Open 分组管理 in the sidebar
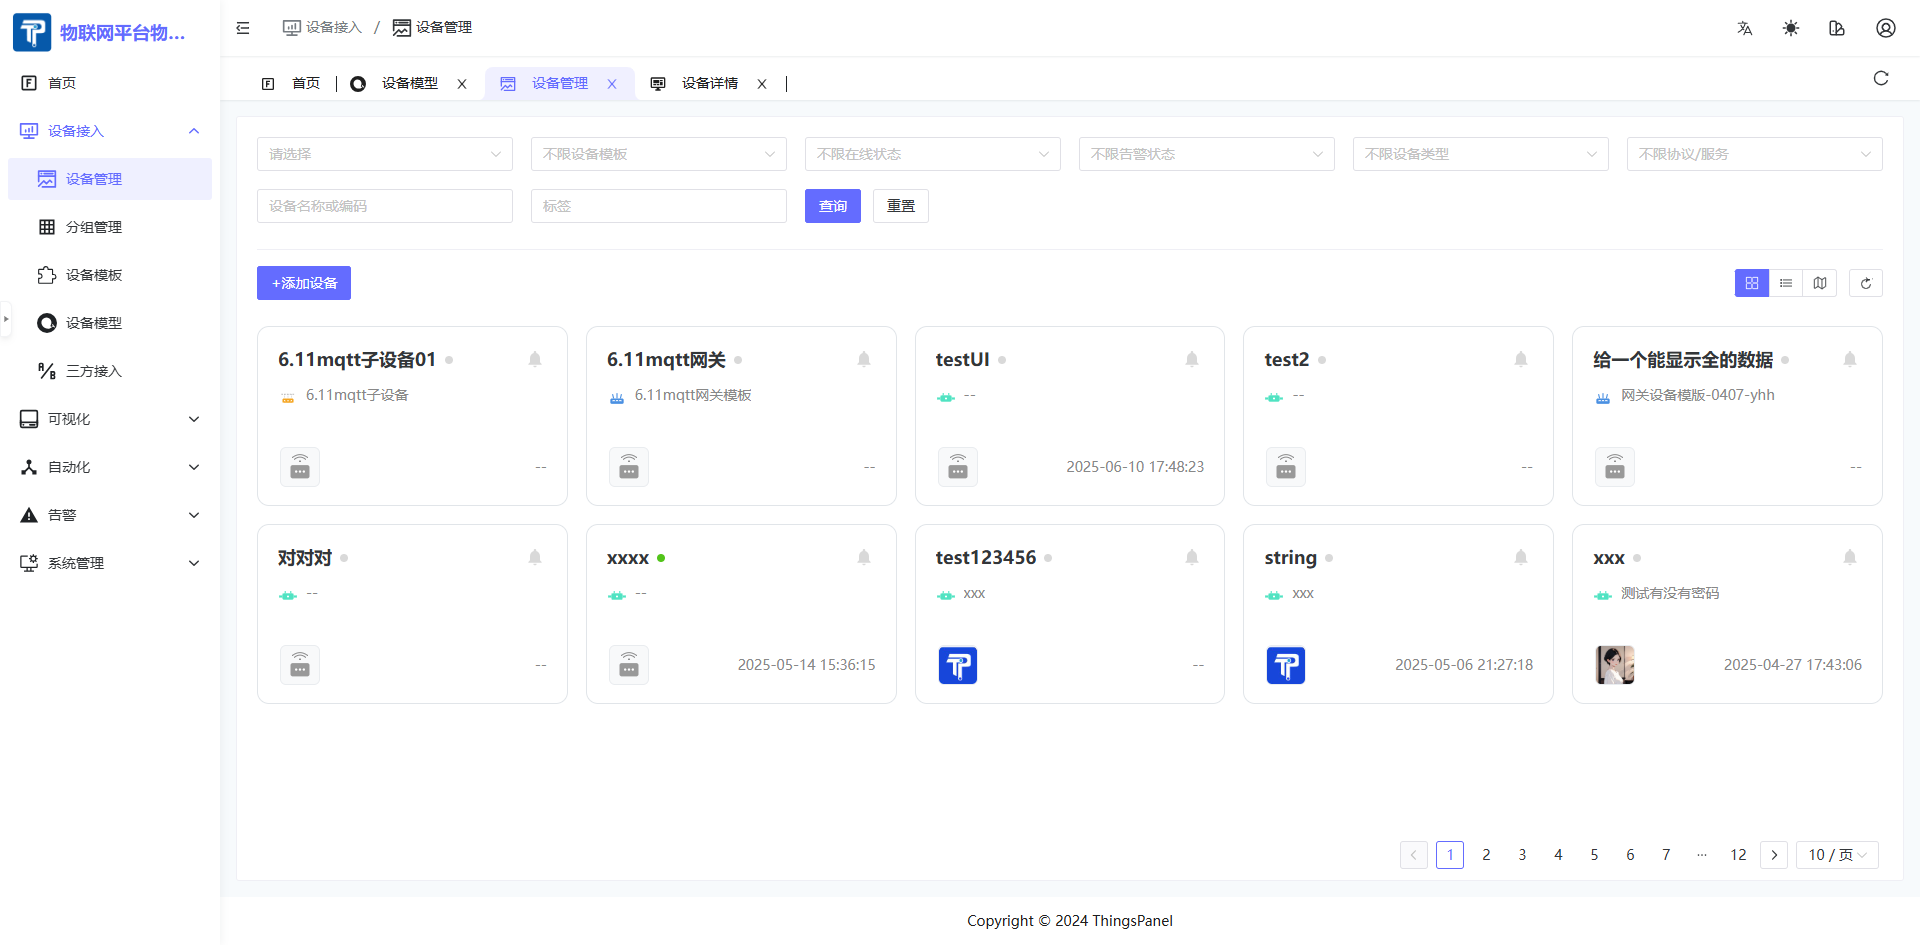Viewport: 1920px width, 945px height. [92, 227]
